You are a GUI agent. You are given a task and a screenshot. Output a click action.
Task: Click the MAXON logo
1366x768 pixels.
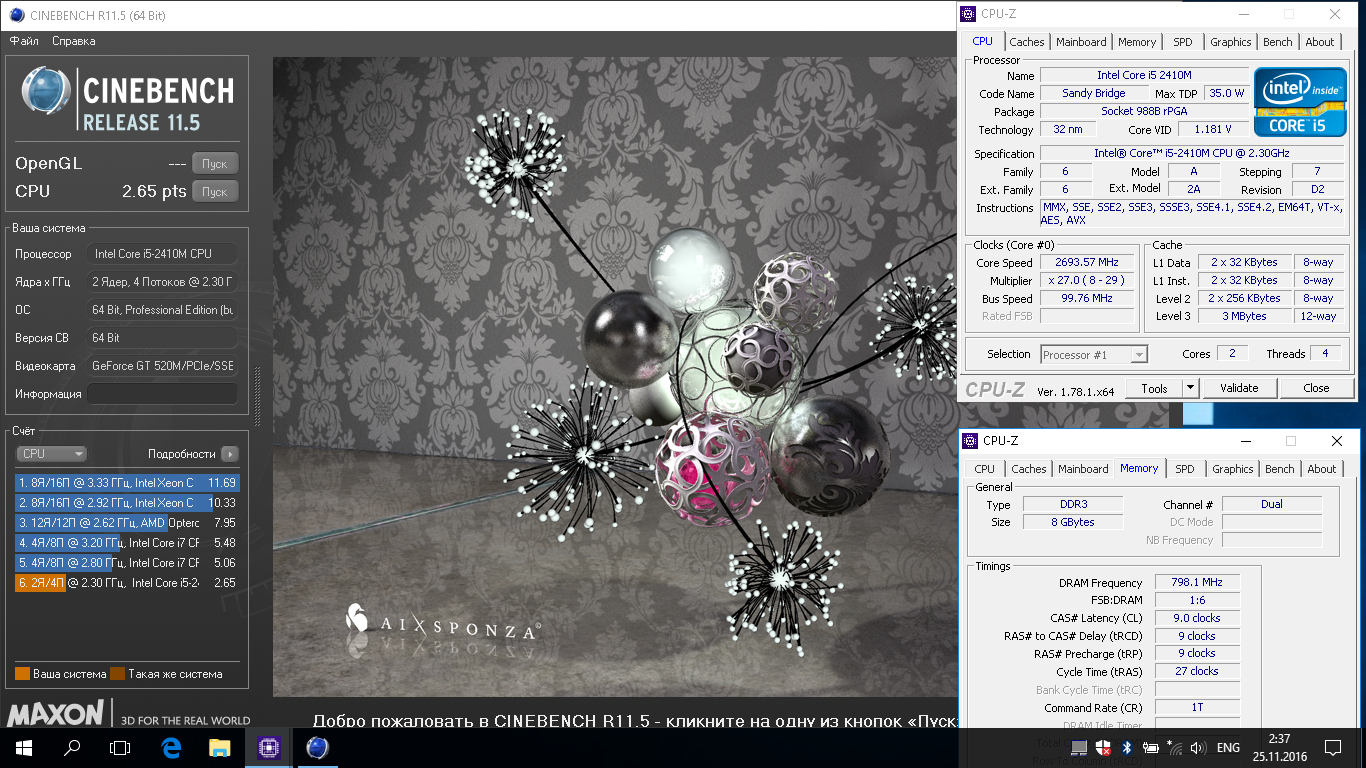pyautogui.click(x=56, y=713)
